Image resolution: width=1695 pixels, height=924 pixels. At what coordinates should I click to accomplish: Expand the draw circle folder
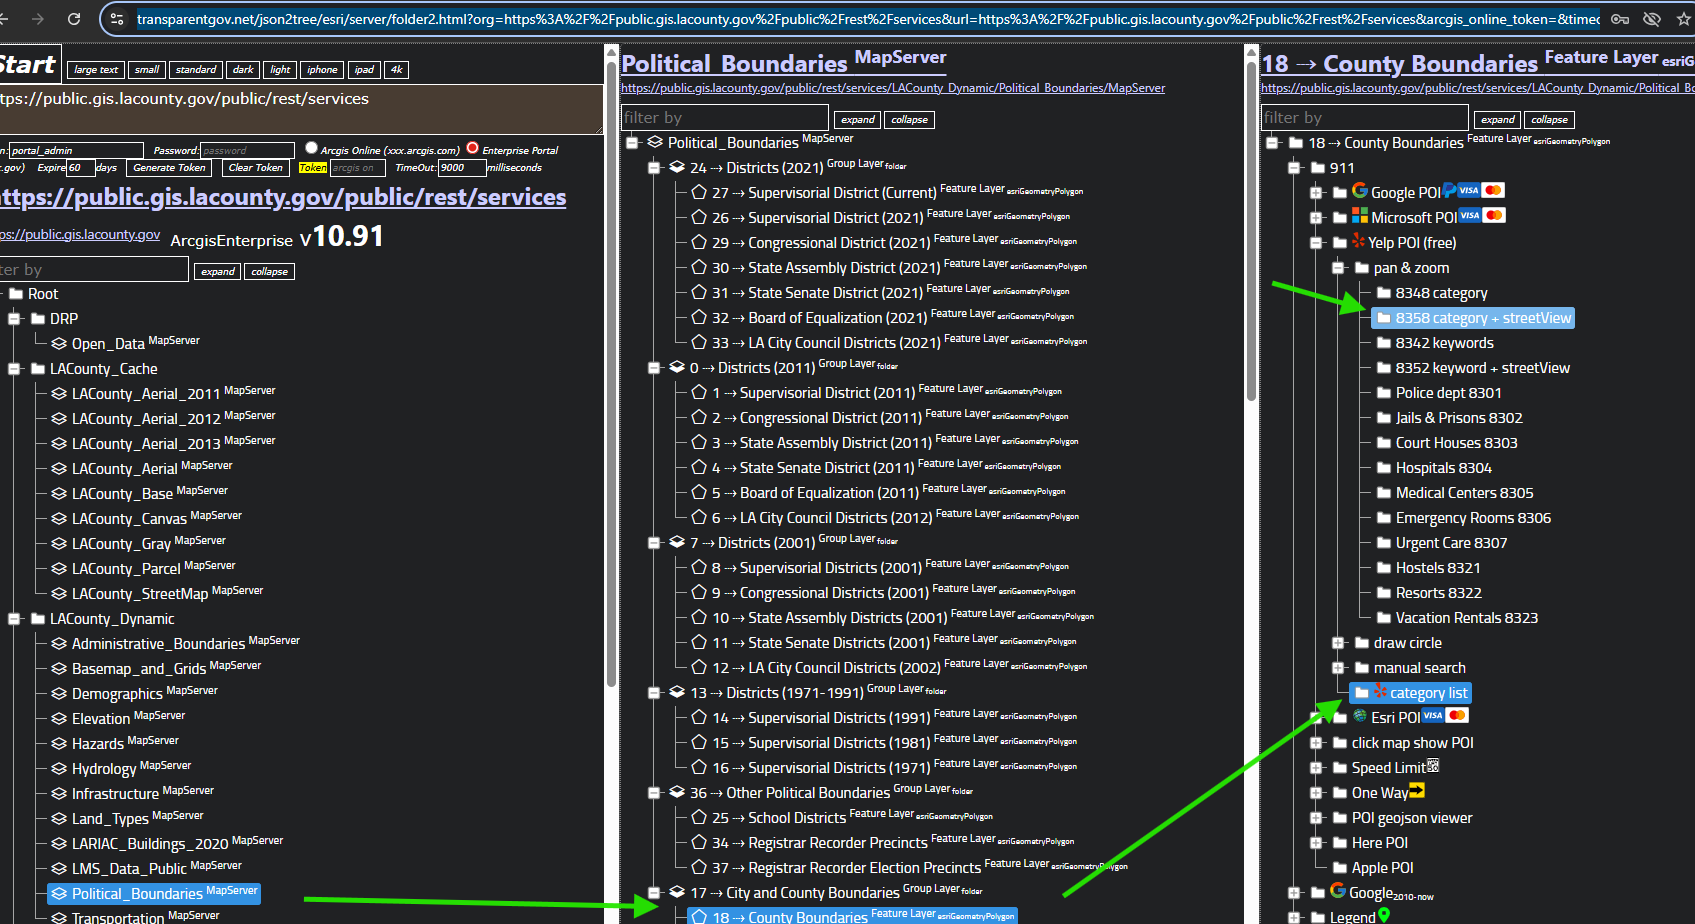point(1338,643)
